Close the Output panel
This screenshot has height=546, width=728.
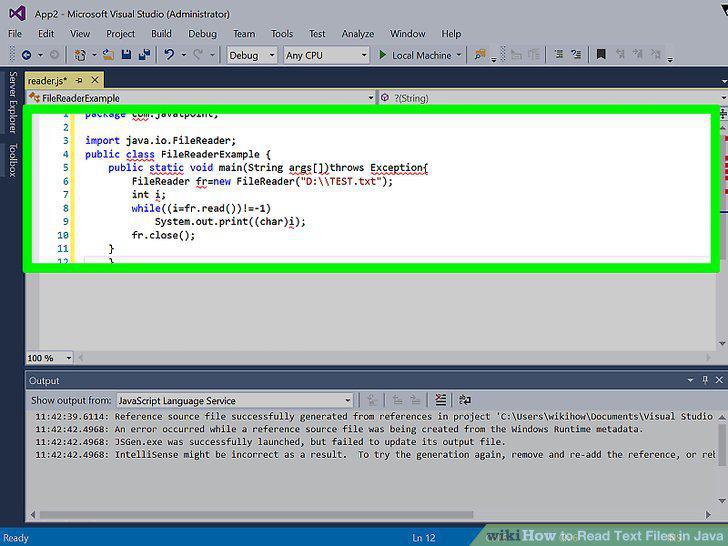pos(719,380)
